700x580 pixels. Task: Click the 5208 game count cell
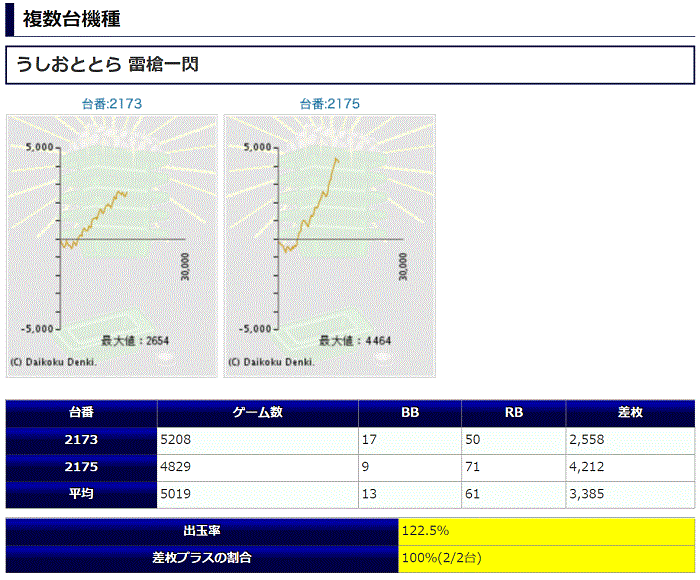point(258,440)
